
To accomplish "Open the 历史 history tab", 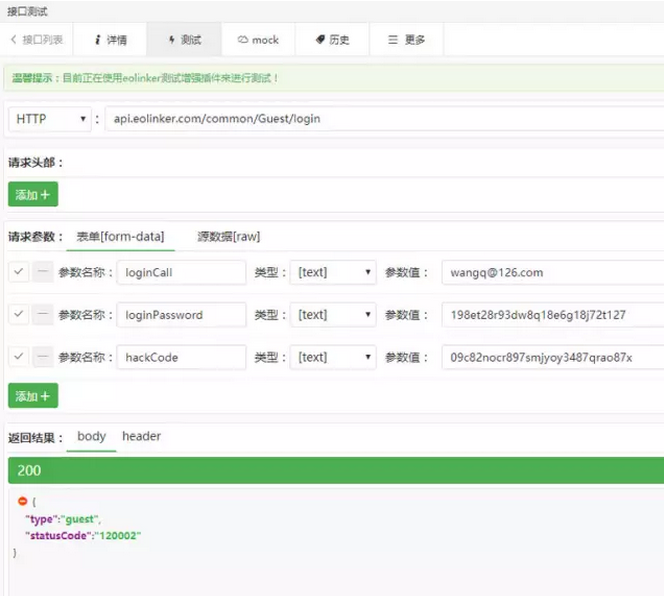I will [x=332, y=39].
